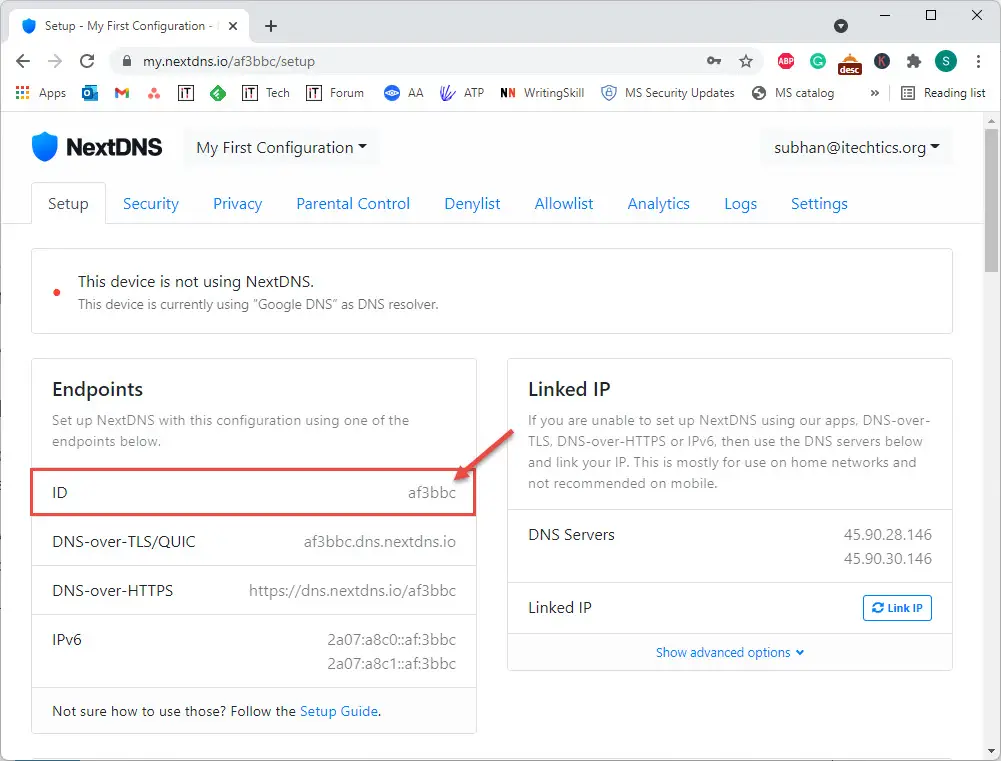View the Analytics tab
The width and height of the screenshot is (1001, 761).
[659, 204]
